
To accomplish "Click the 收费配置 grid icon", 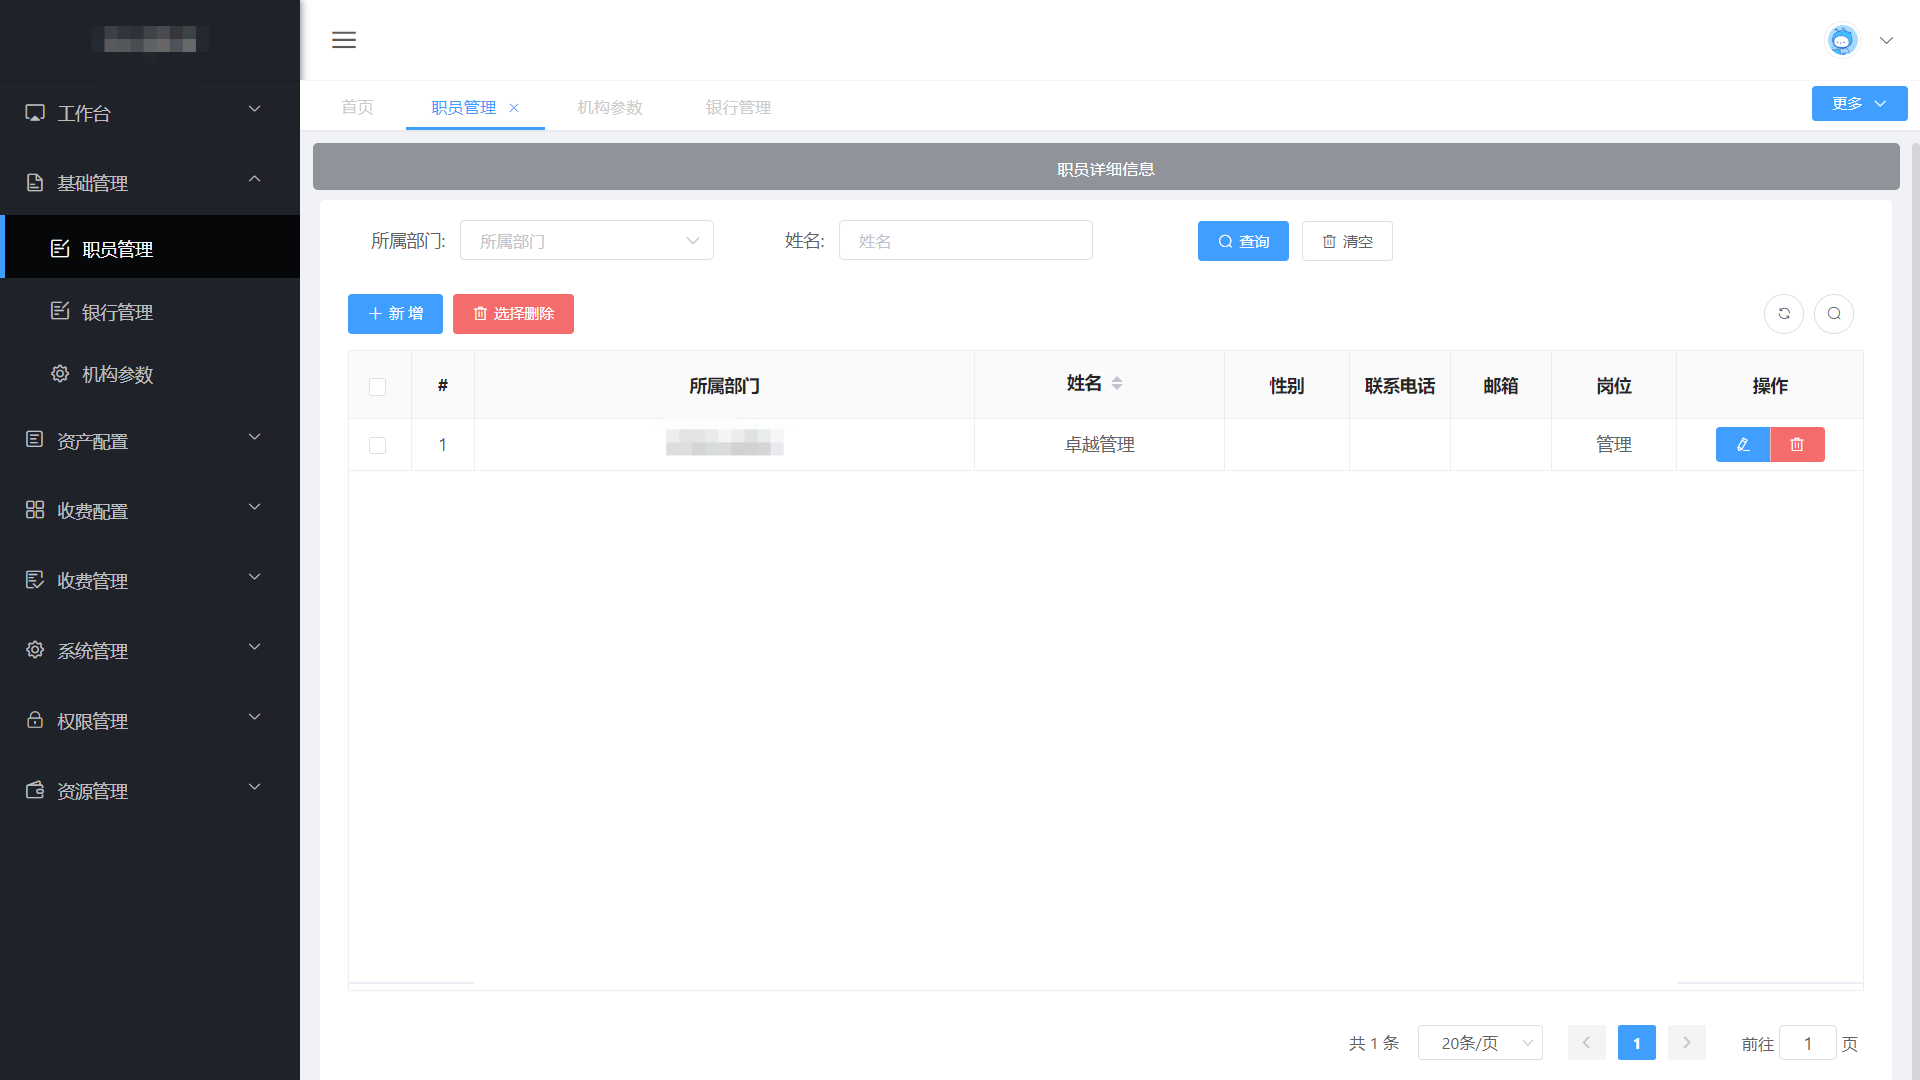I will coord(35,510).
